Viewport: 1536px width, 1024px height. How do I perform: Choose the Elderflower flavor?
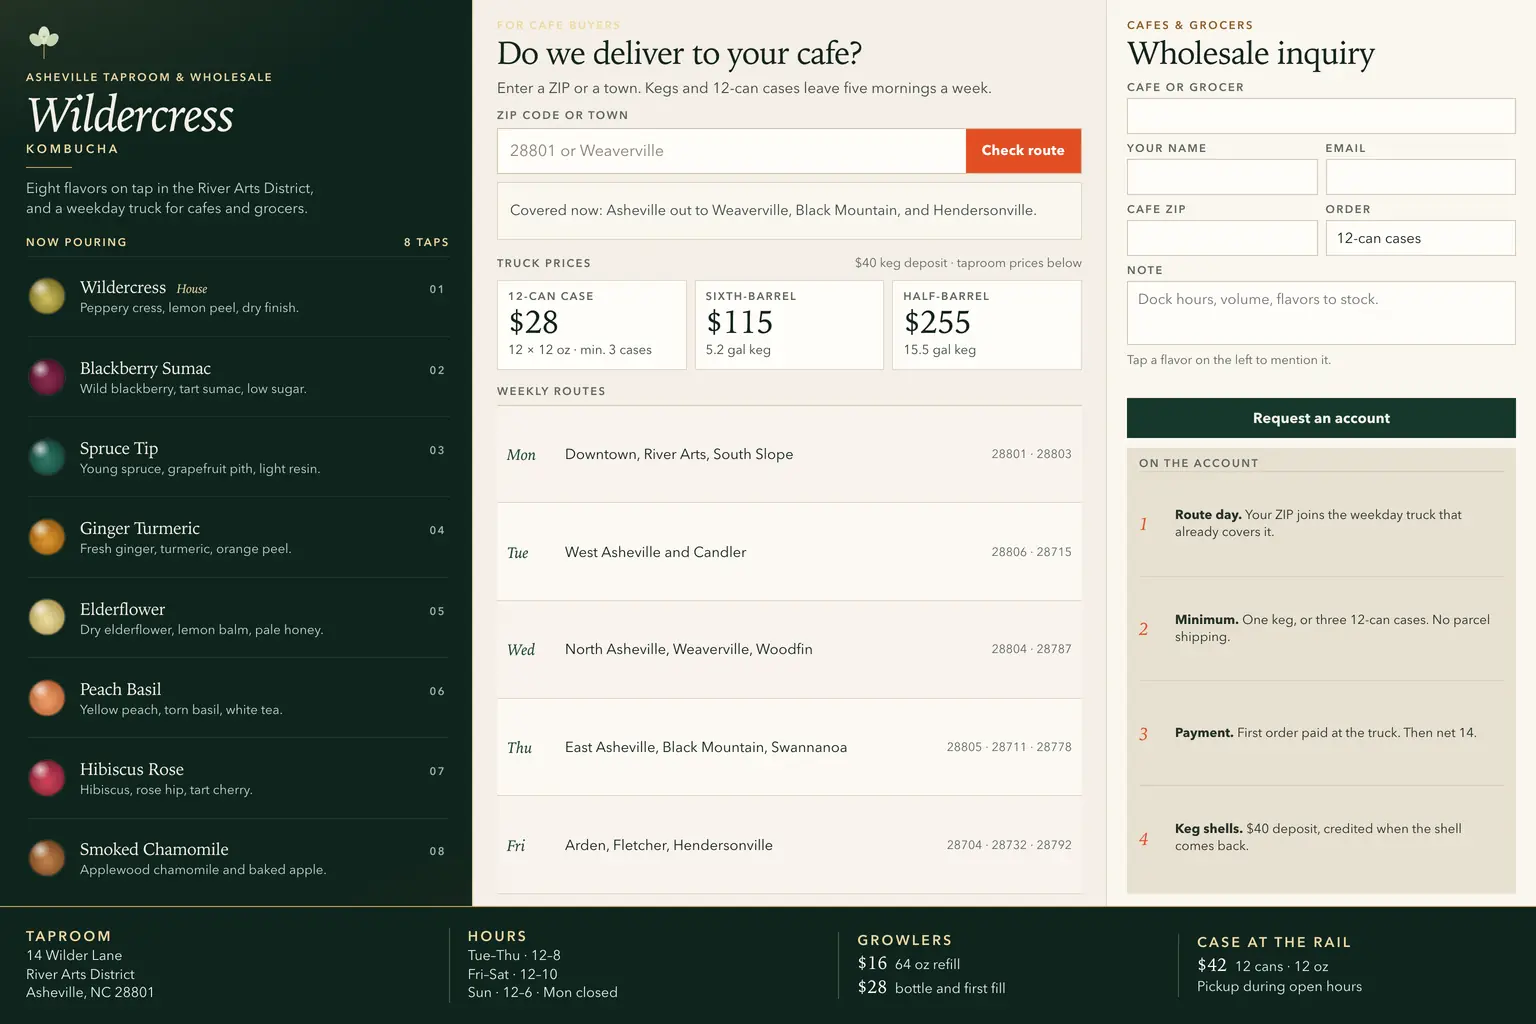238,618
